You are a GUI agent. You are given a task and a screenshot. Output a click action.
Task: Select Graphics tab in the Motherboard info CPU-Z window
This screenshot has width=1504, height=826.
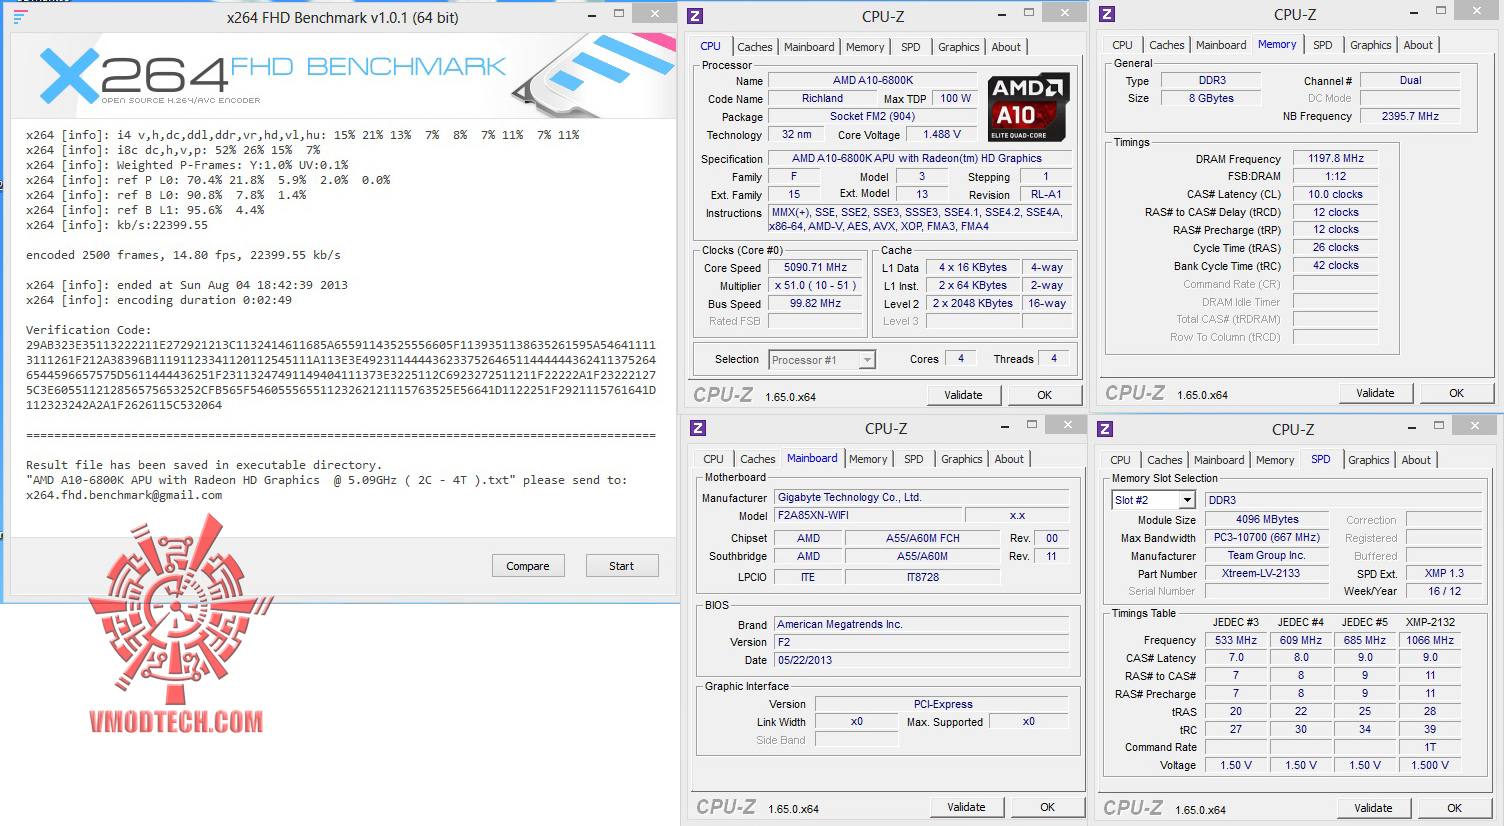pos(962,459)
